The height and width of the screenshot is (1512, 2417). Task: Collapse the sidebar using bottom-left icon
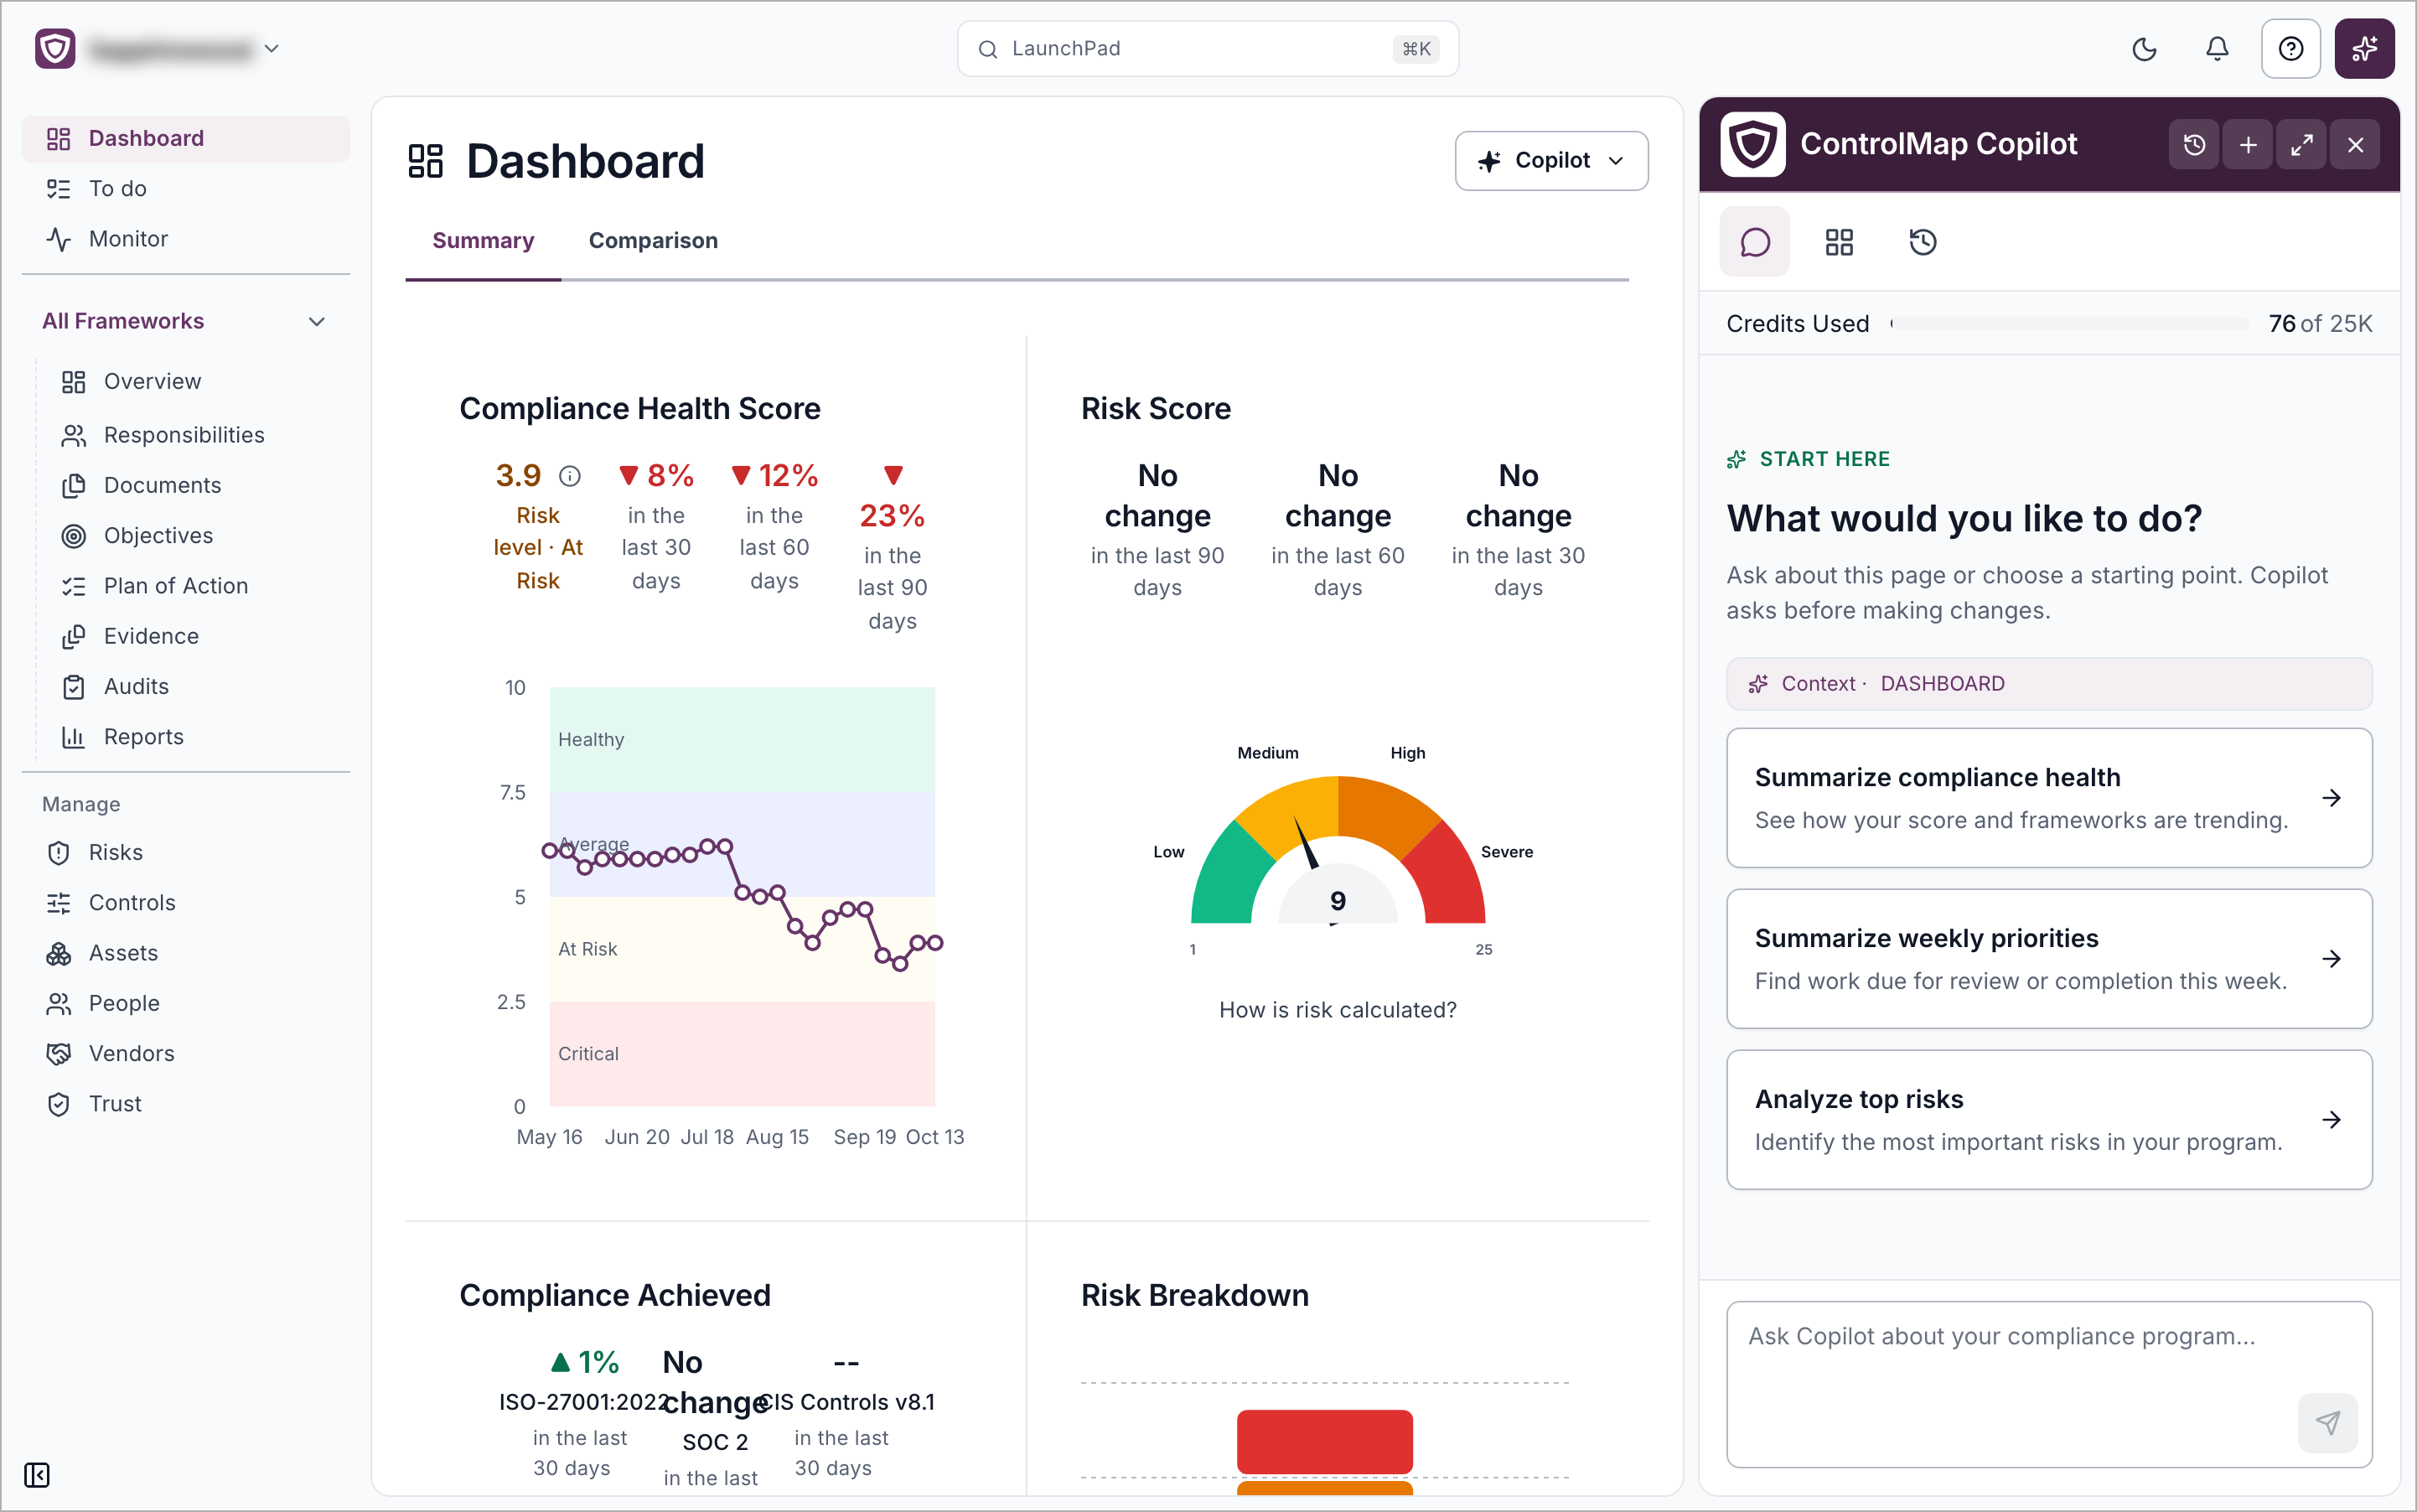pyautogui.click(x=37, y=1475)
